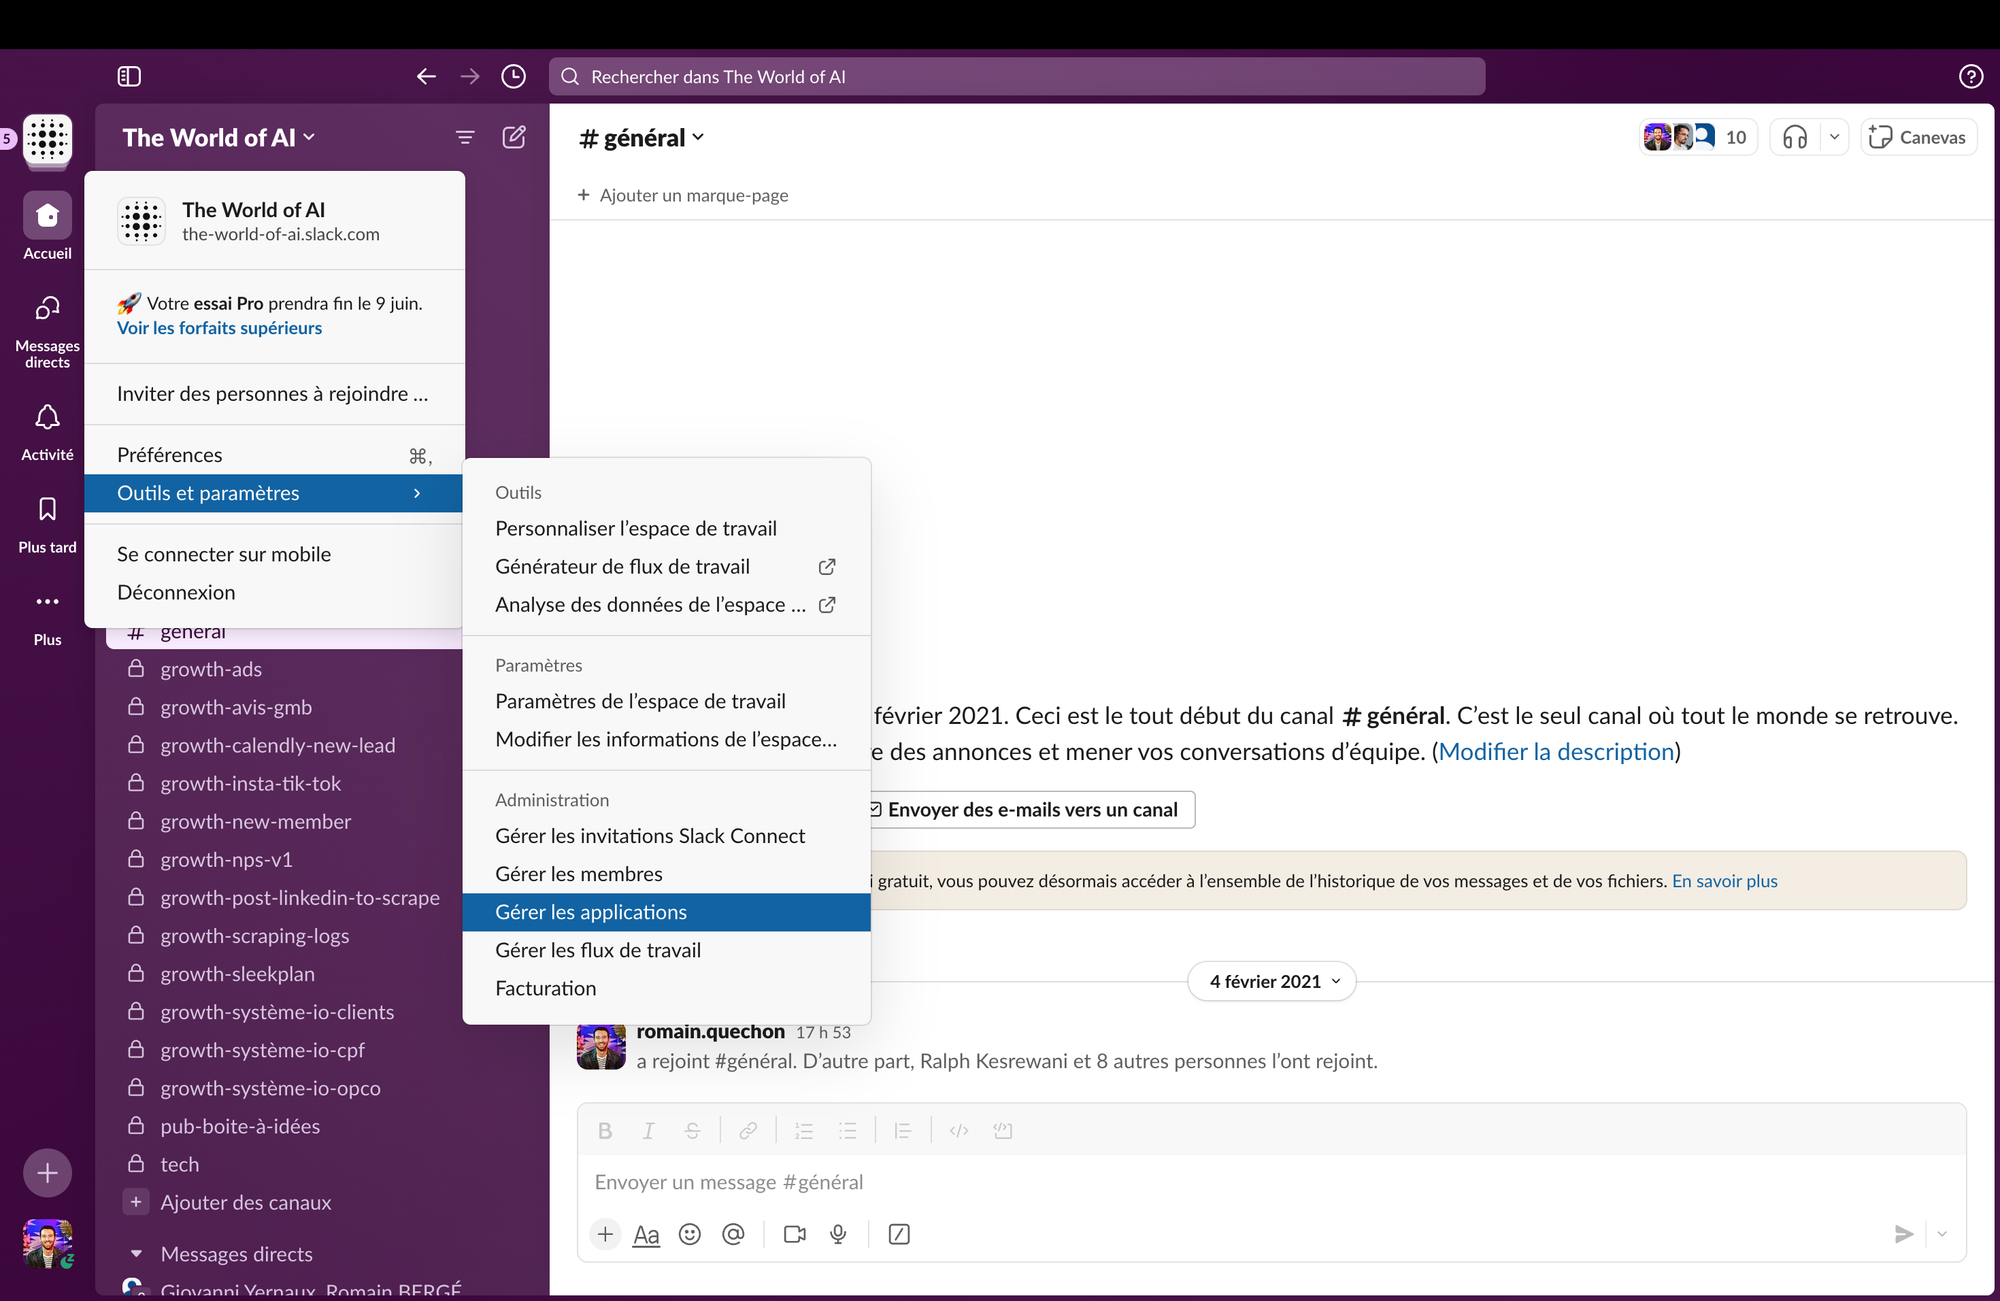Image resolution: width=2000 pixels, height=1301 pixels.
Task: Open the Canevas button
Action: [1918, 137]
